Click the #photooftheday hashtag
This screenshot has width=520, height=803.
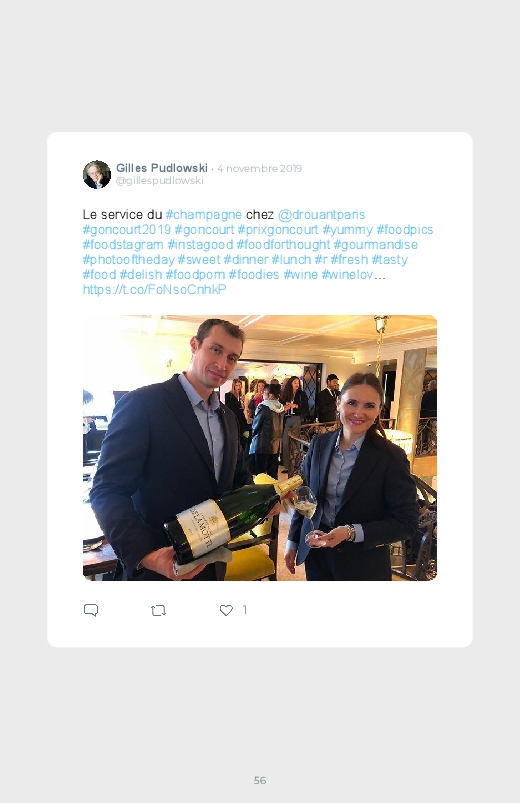[x=129, y=260]
